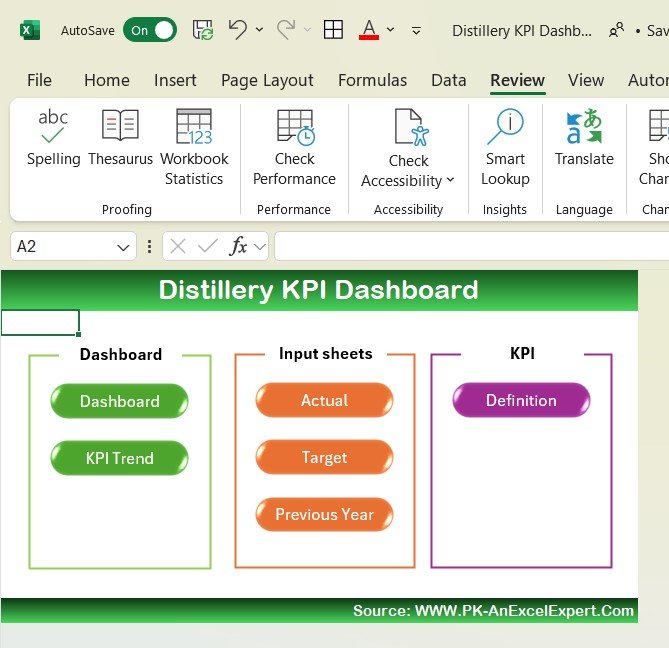Viewport: 669px width, 648px height.
Task: Open the KPI Trend sheet button
Action: click(x=119, y=458)
